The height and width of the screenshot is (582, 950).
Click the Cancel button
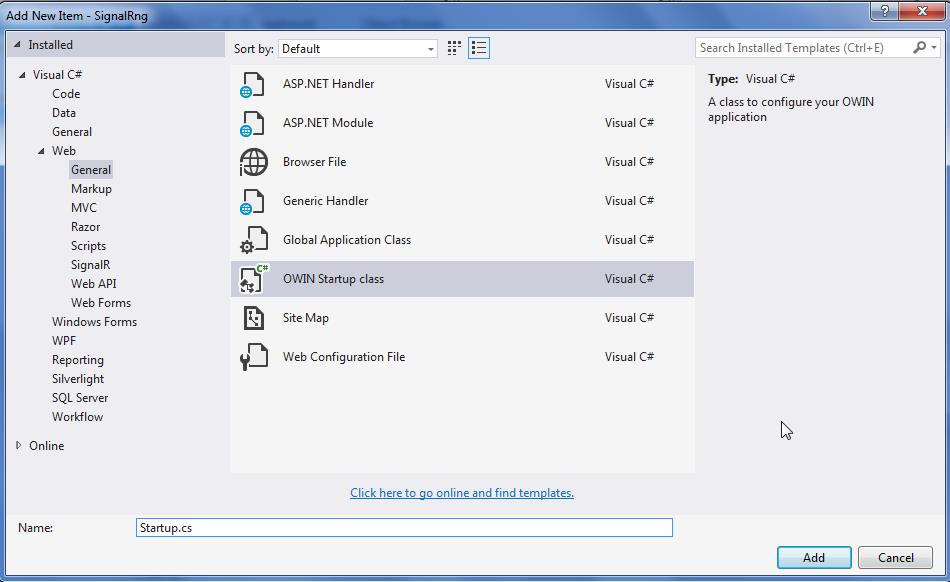point(895,558)
